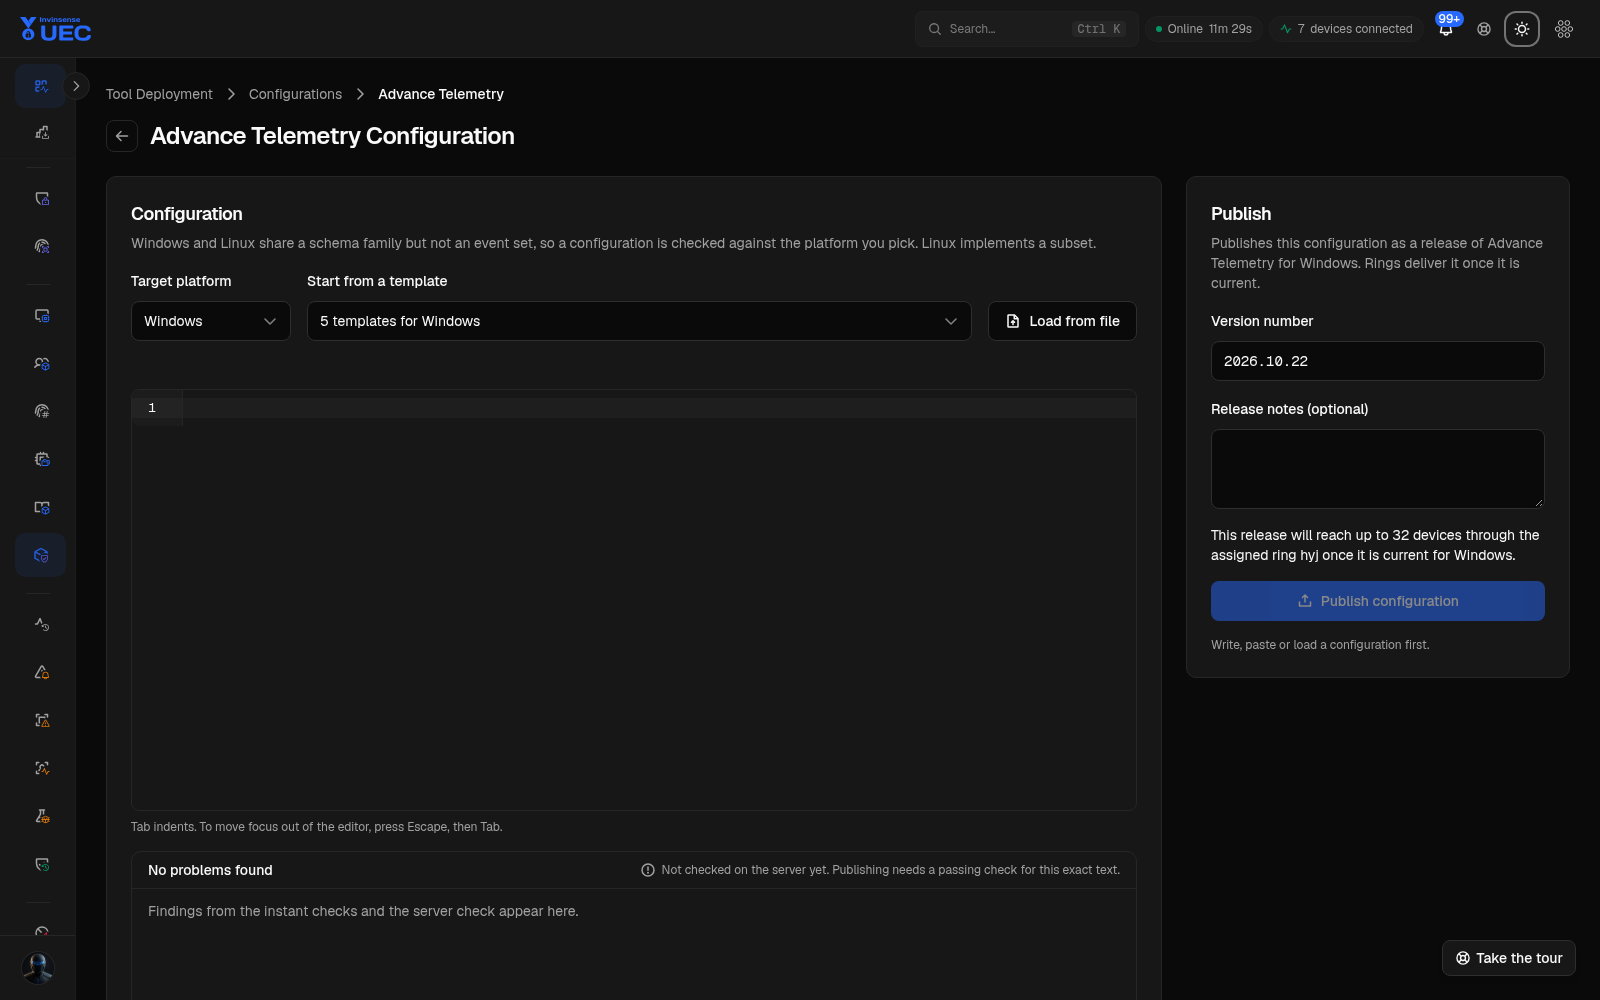
Task: Open the shield history sidebar icon
Action: click(x=41, y=864)
